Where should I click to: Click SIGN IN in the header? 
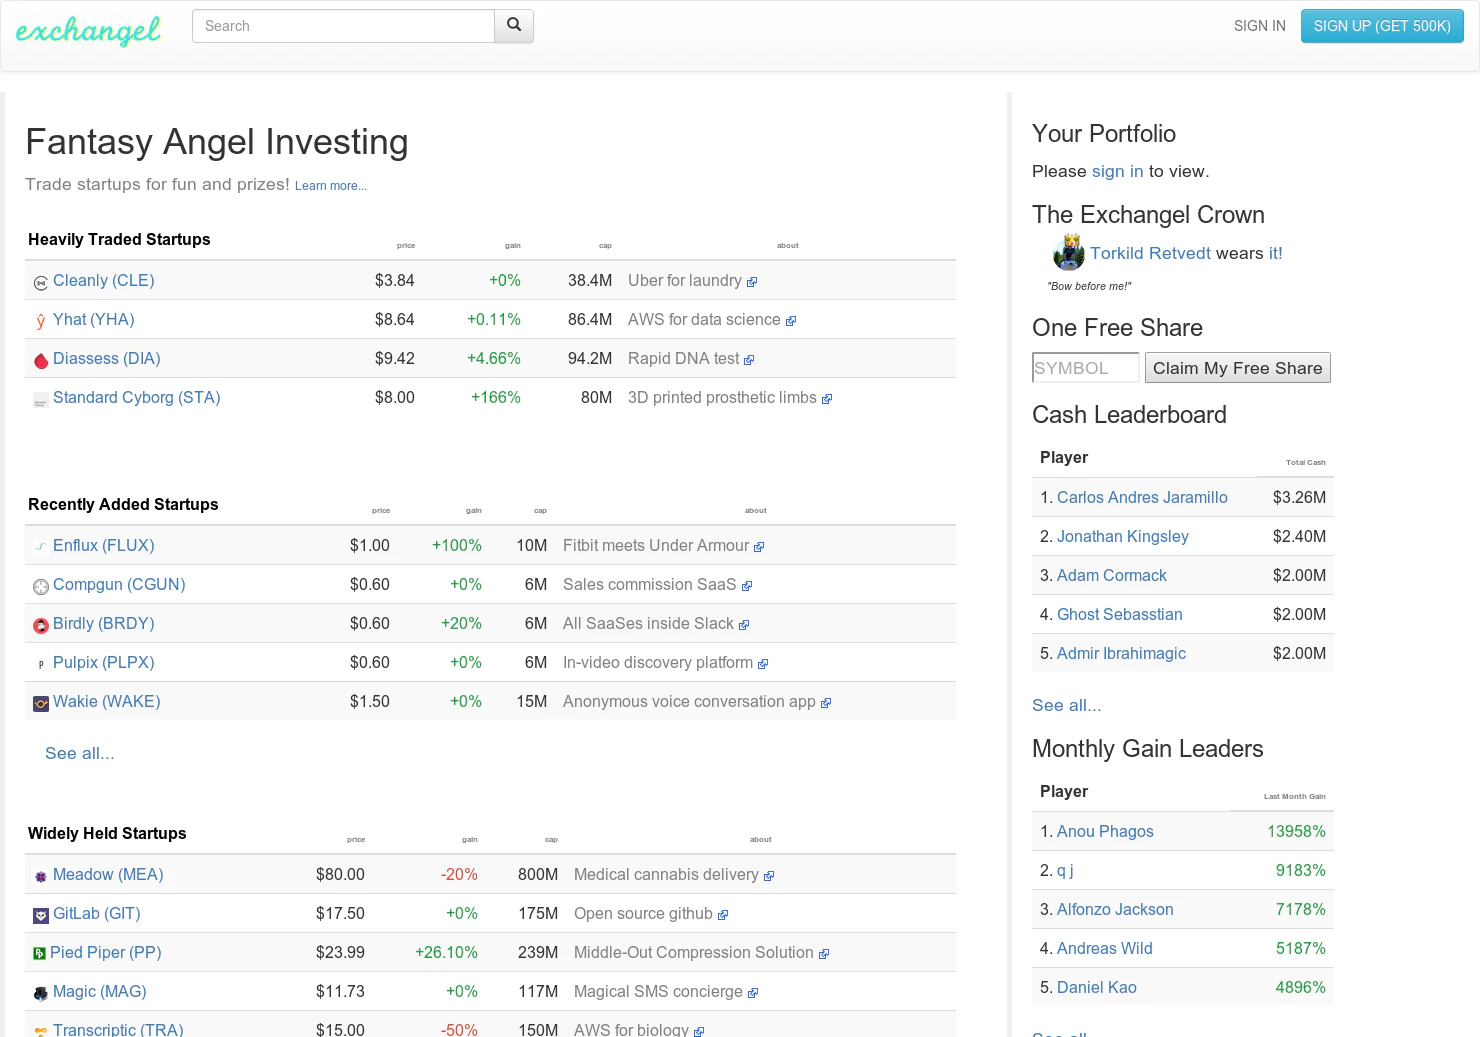1260,26
